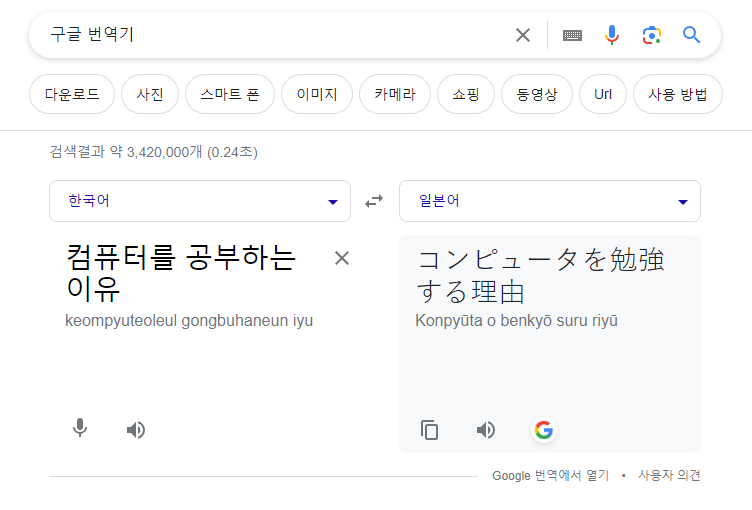Click result count 검색결과 약 3,420,000개

126,152
